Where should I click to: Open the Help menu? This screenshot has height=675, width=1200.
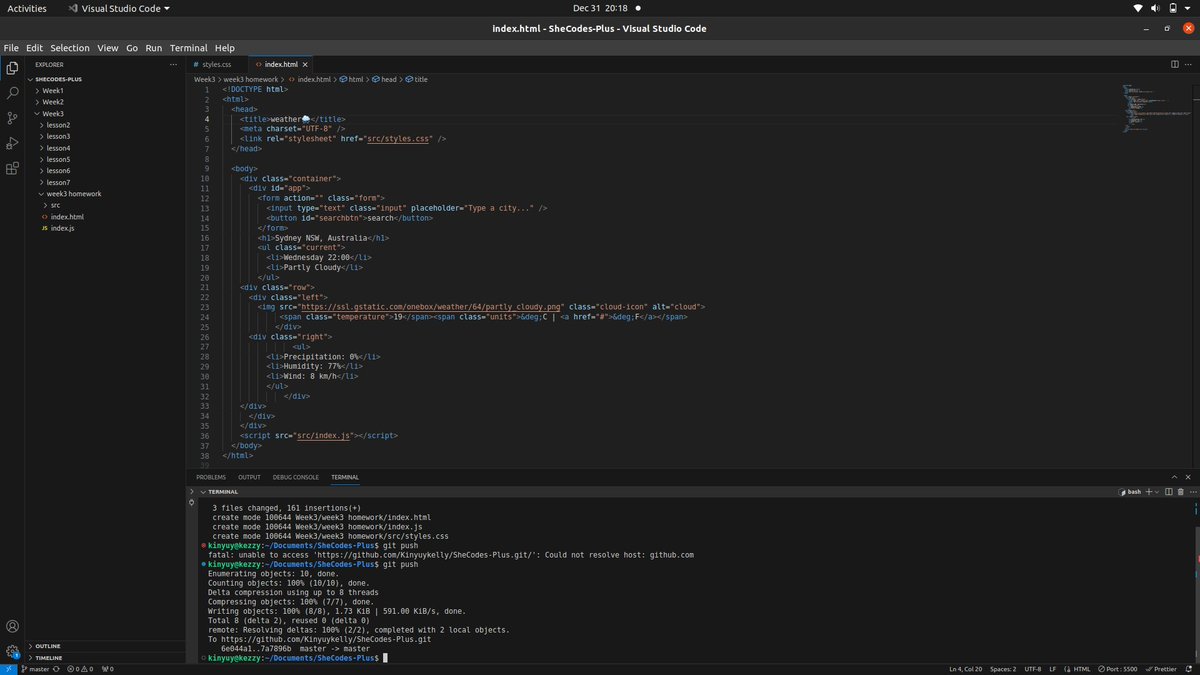(225, 48)
